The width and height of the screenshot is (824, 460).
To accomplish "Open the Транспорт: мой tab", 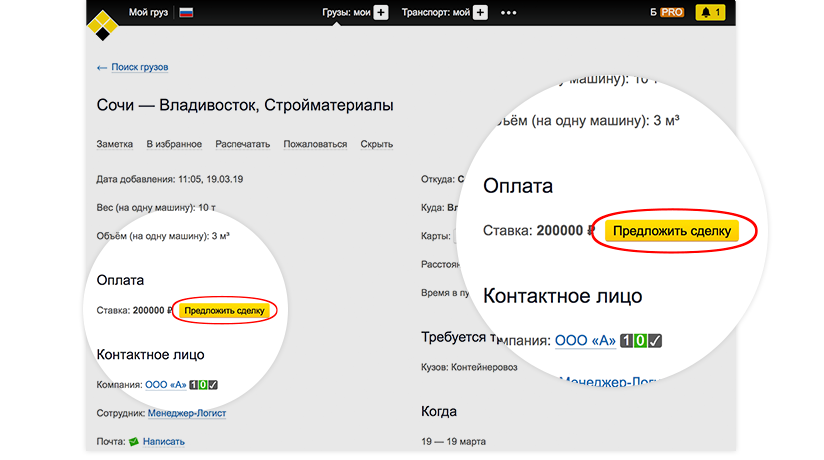I will tap(435, 13).
